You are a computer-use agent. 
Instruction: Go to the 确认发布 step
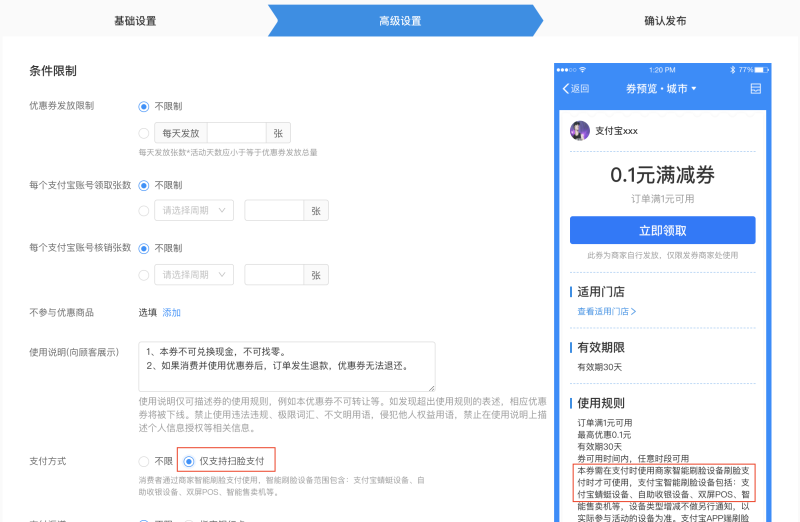665,21
